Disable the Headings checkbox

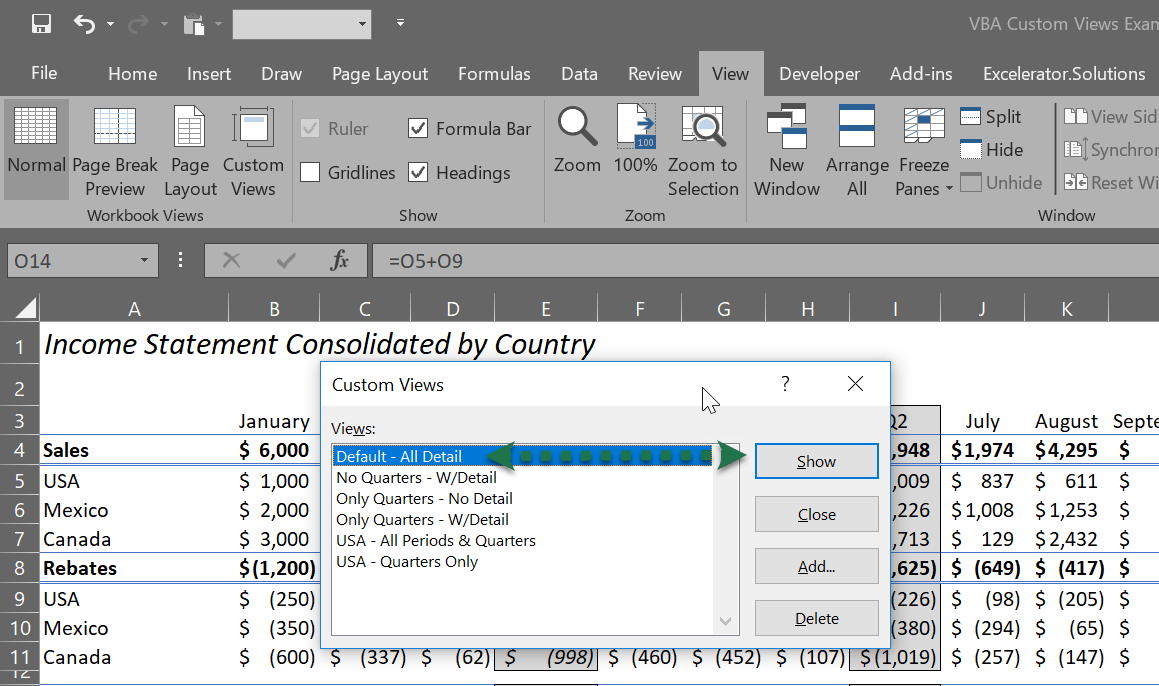click(x=418, y=172)
